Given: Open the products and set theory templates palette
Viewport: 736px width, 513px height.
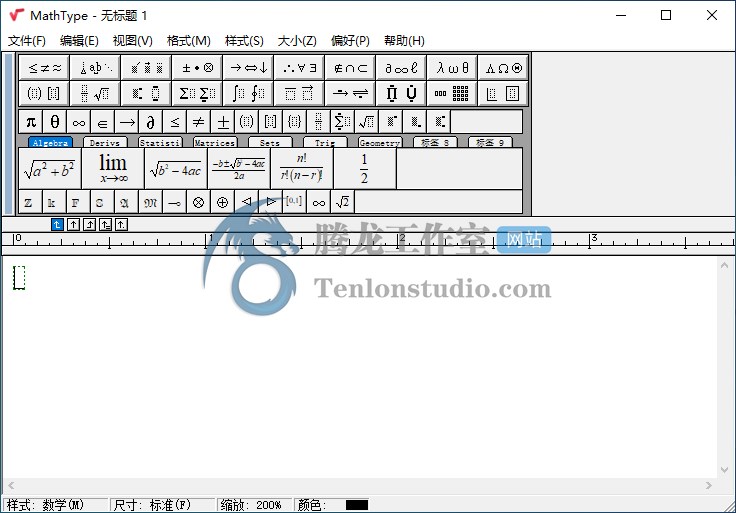Looking at the screenshot, I should pos(401,93).
